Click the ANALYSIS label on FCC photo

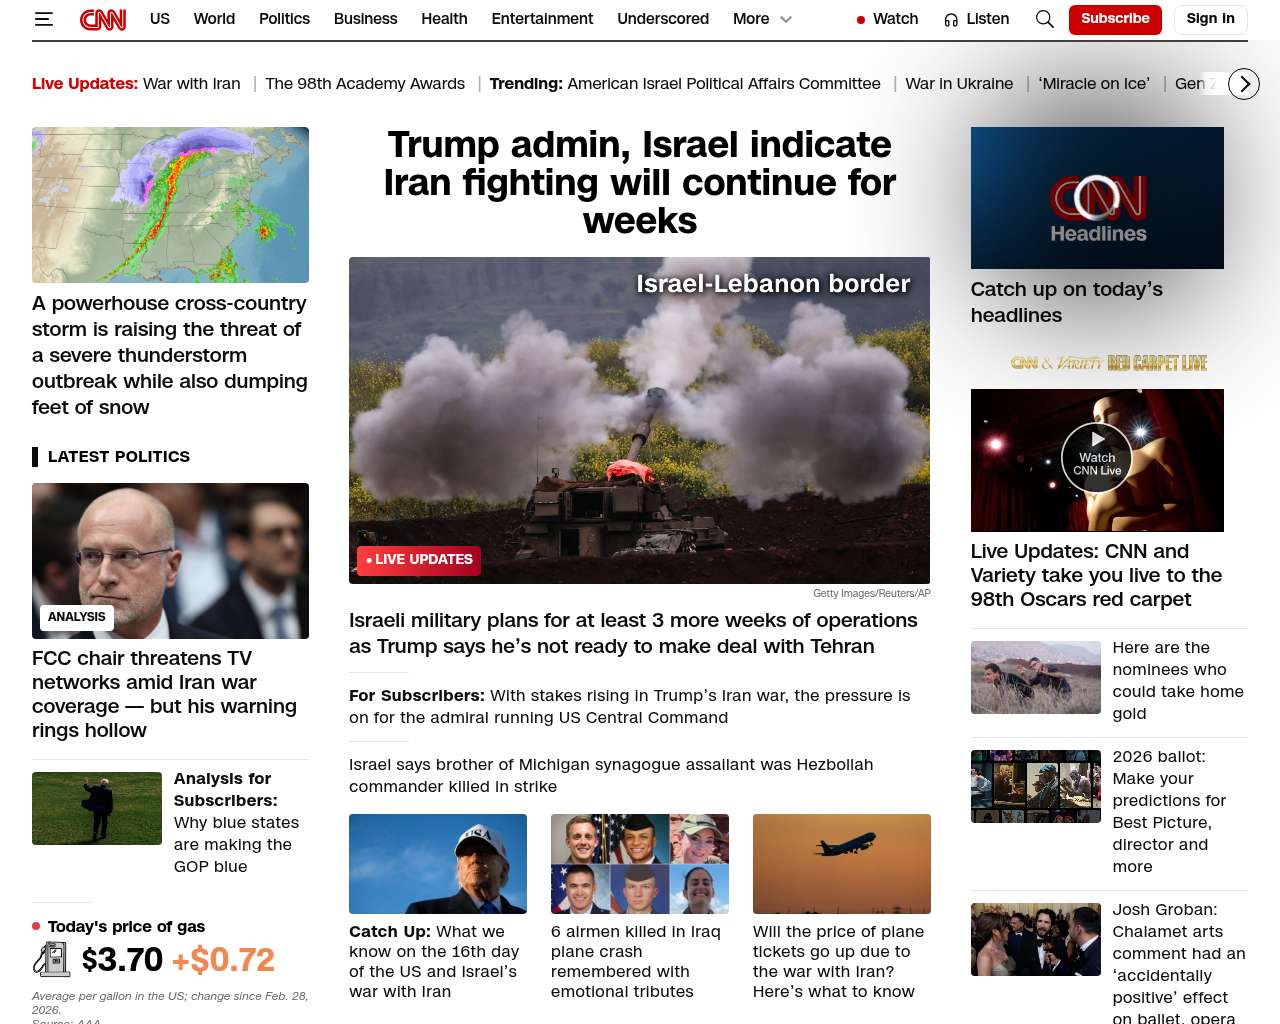[x=77, y=617]
